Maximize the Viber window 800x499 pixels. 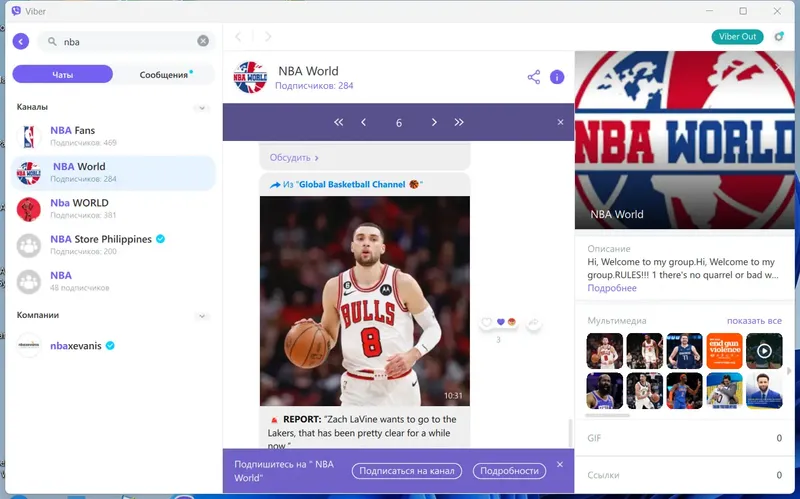(x=743, y=11)
